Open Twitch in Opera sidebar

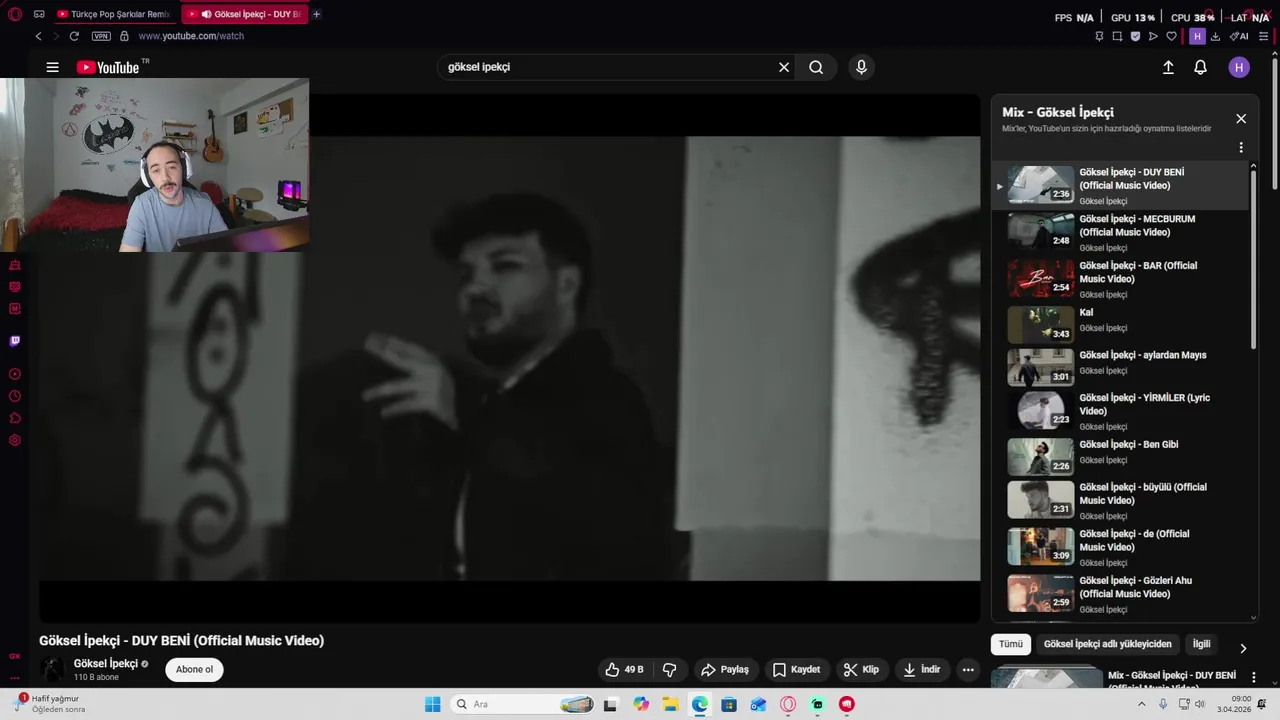(15, 341)
